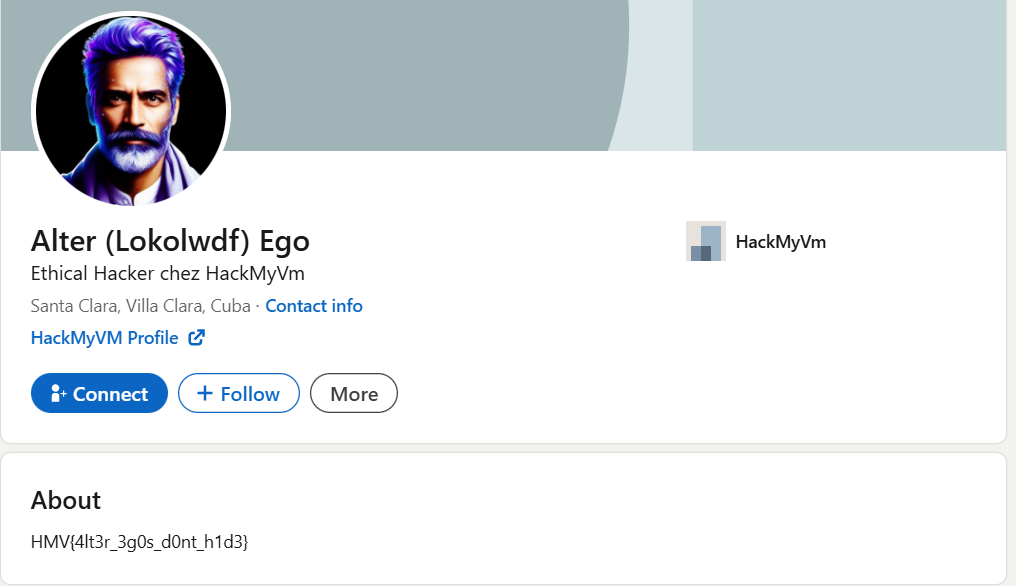The width and height of the screenshot is (1016, 586).
Task: Click the pale strip in the cover banner
Action: pos(660,75)
